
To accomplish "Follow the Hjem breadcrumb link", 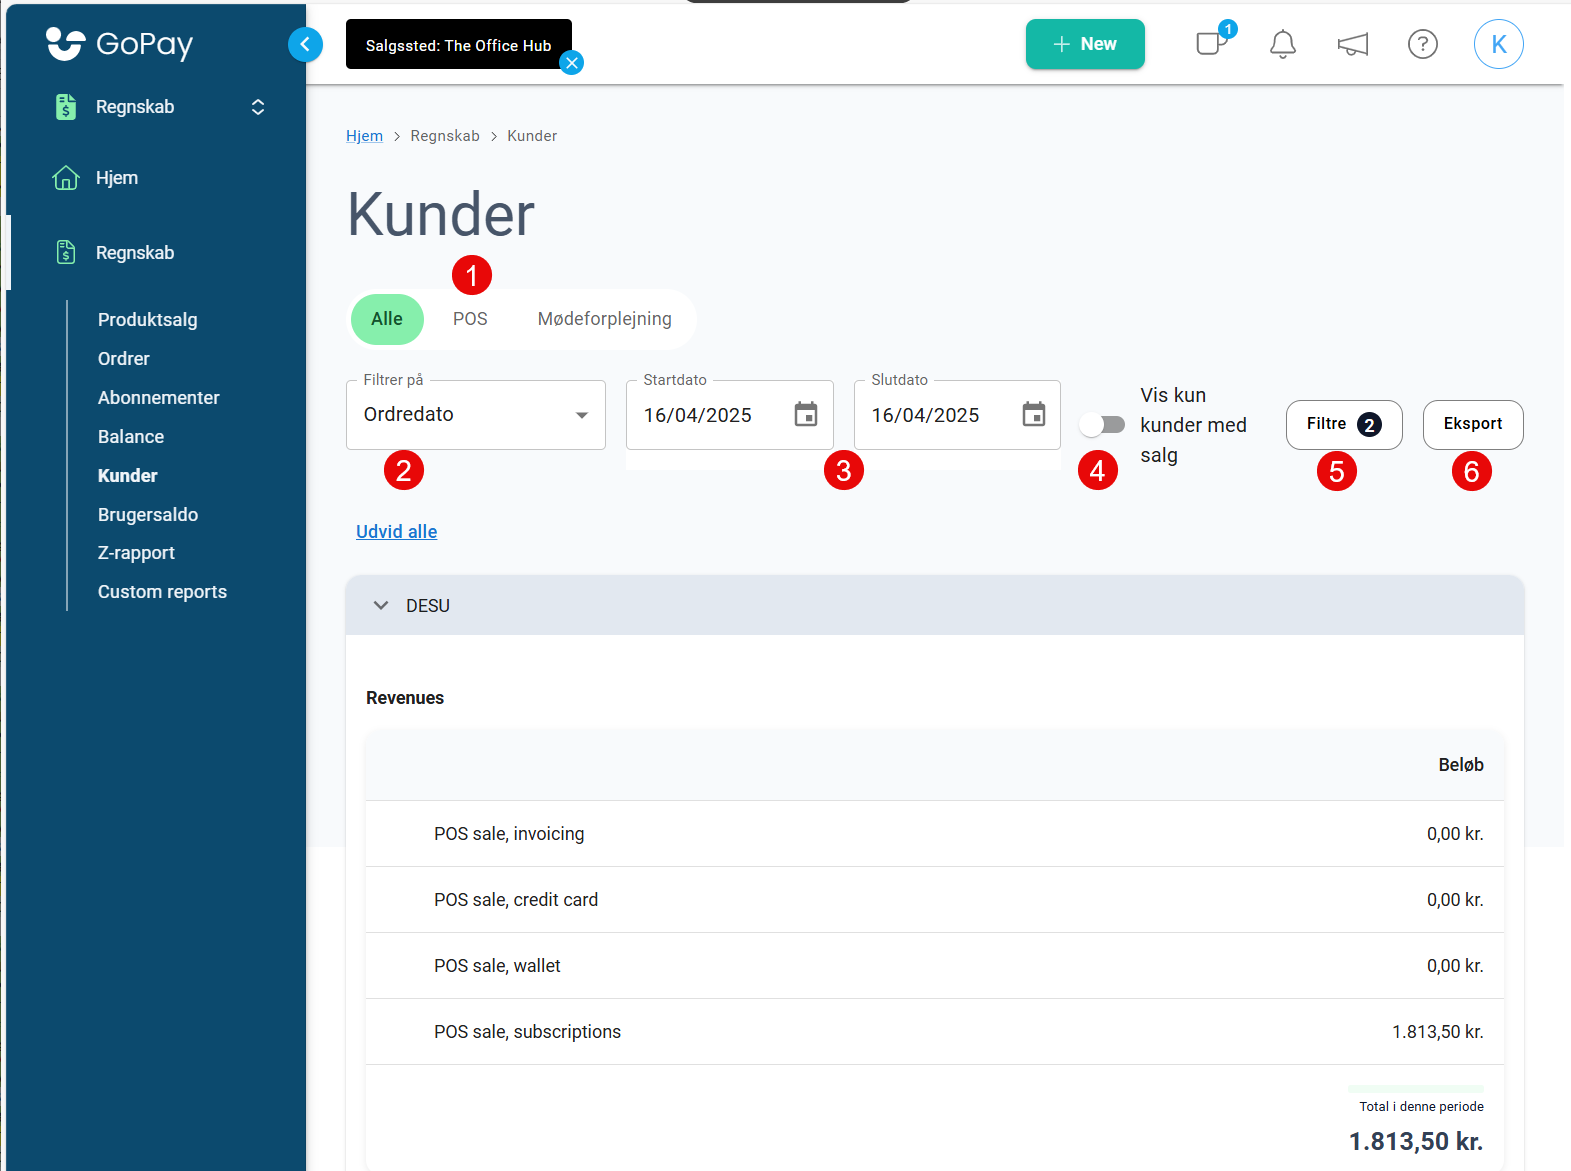I will [364, 136].
